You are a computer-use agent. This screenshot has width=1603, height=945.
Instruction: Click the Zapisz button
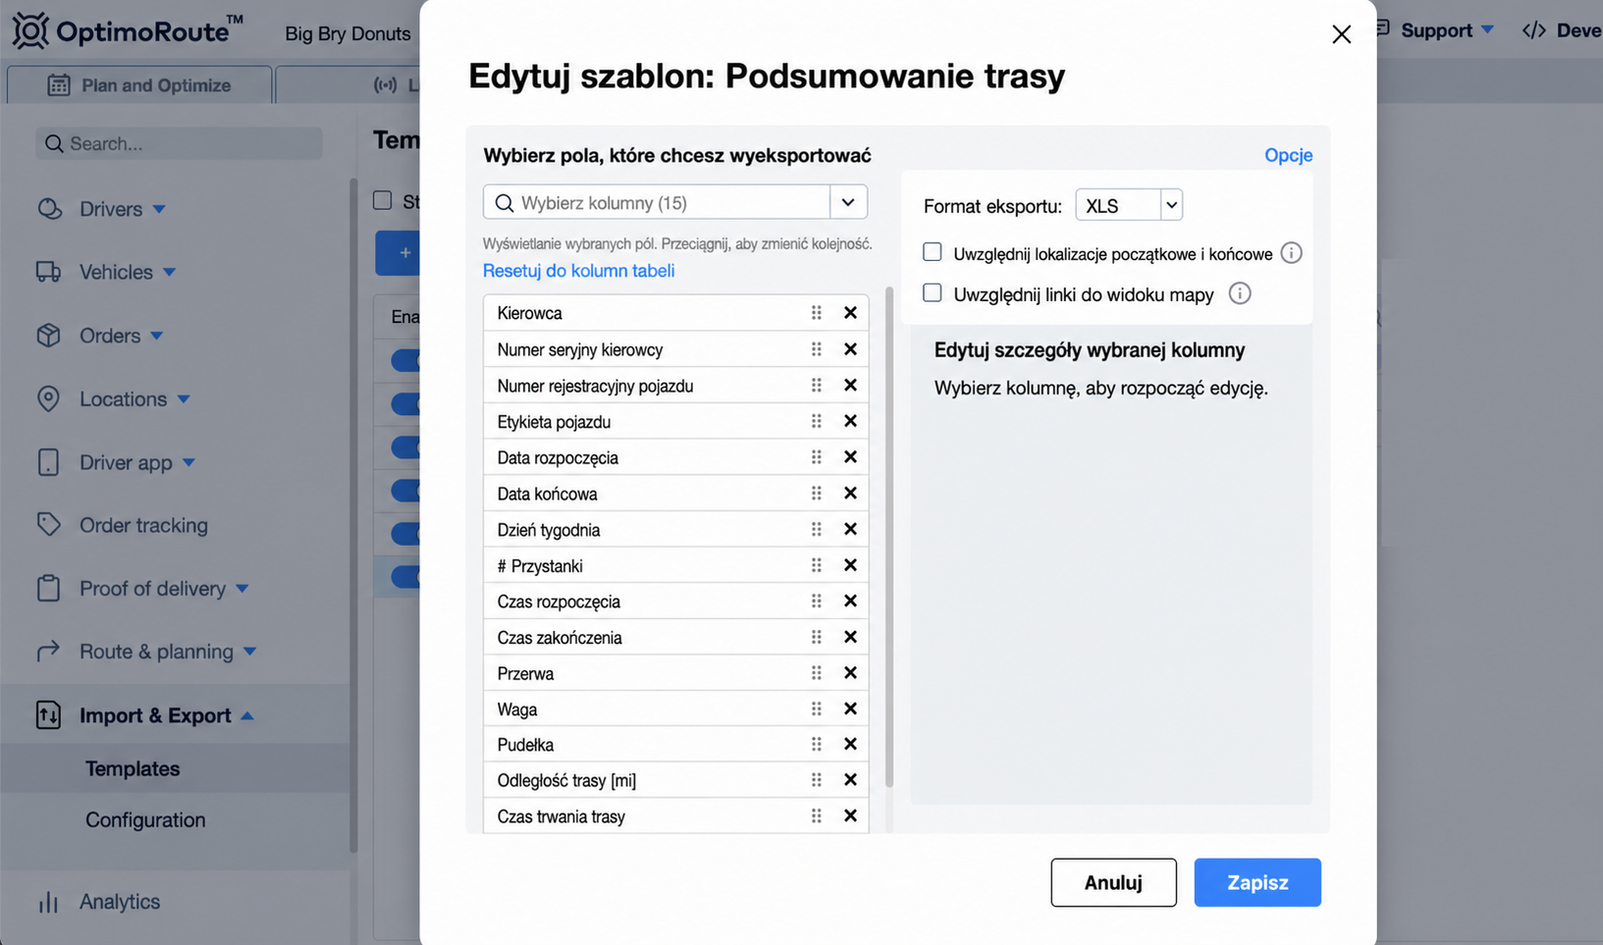(x=1257, y=882)
